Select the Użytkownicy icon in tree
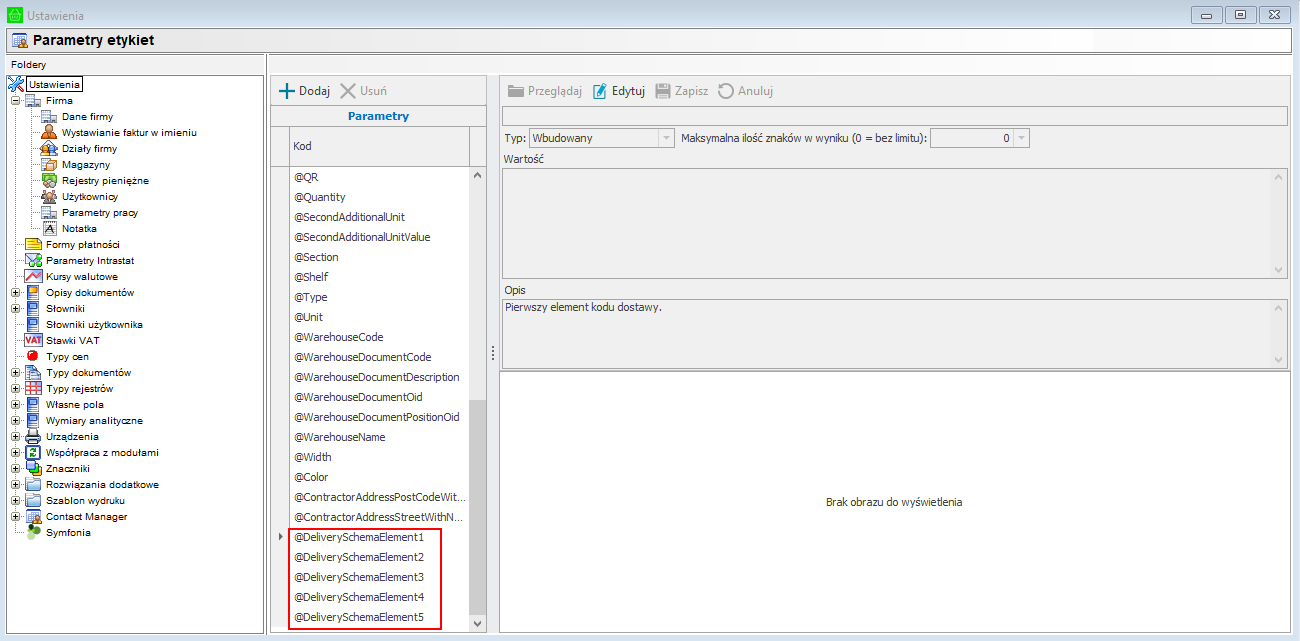The height and width of the screenshot is (641, 1300). point(49,197)
